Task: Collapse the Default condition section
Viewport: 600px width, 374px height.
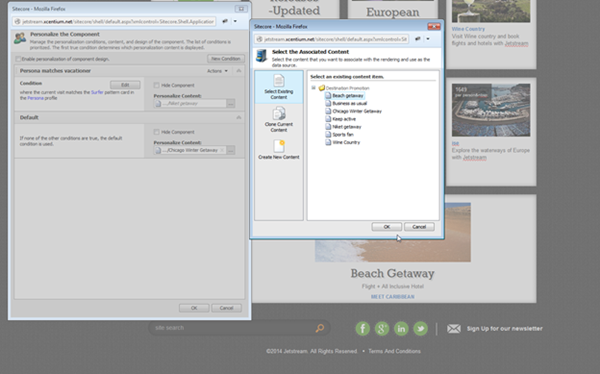Action: (x=239, y=118)
